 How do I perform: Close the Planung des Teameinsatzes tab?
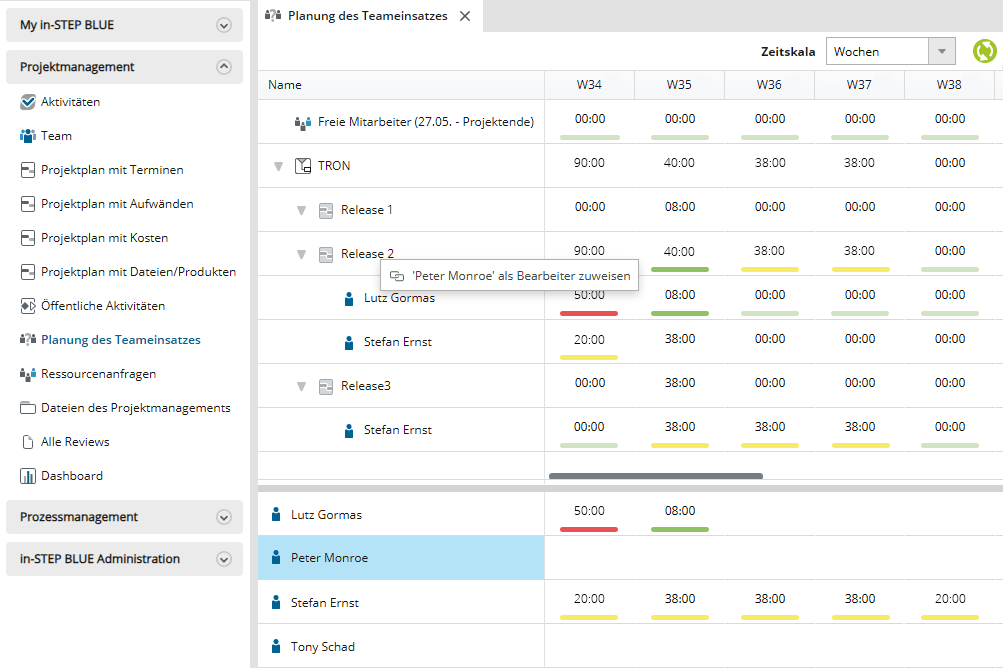click(x=465, y=16)
